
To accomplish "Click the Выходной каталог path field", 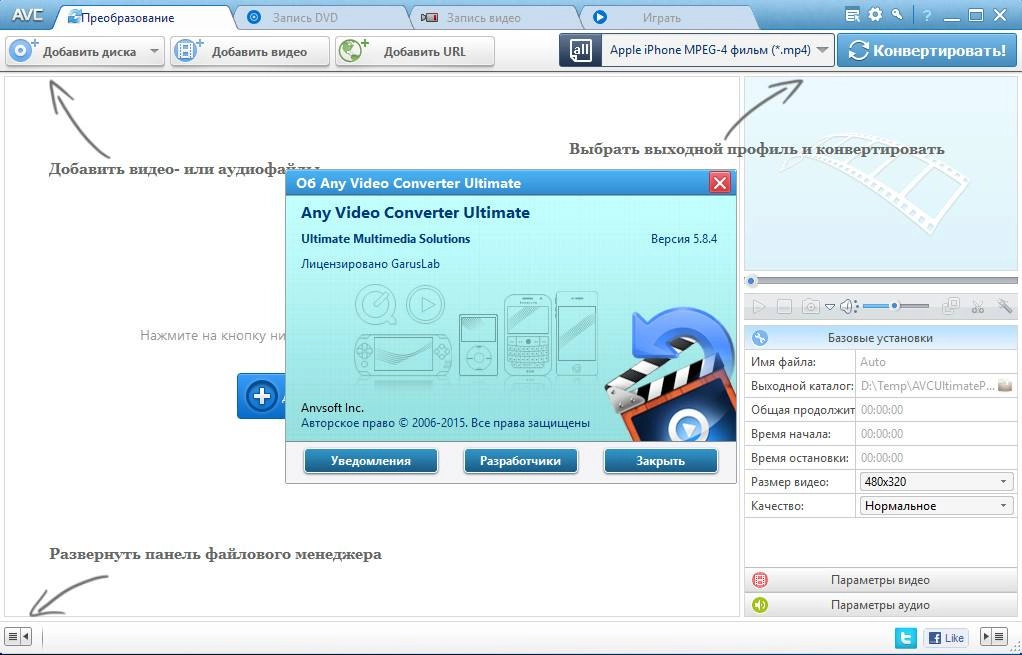I will point(927,386).
